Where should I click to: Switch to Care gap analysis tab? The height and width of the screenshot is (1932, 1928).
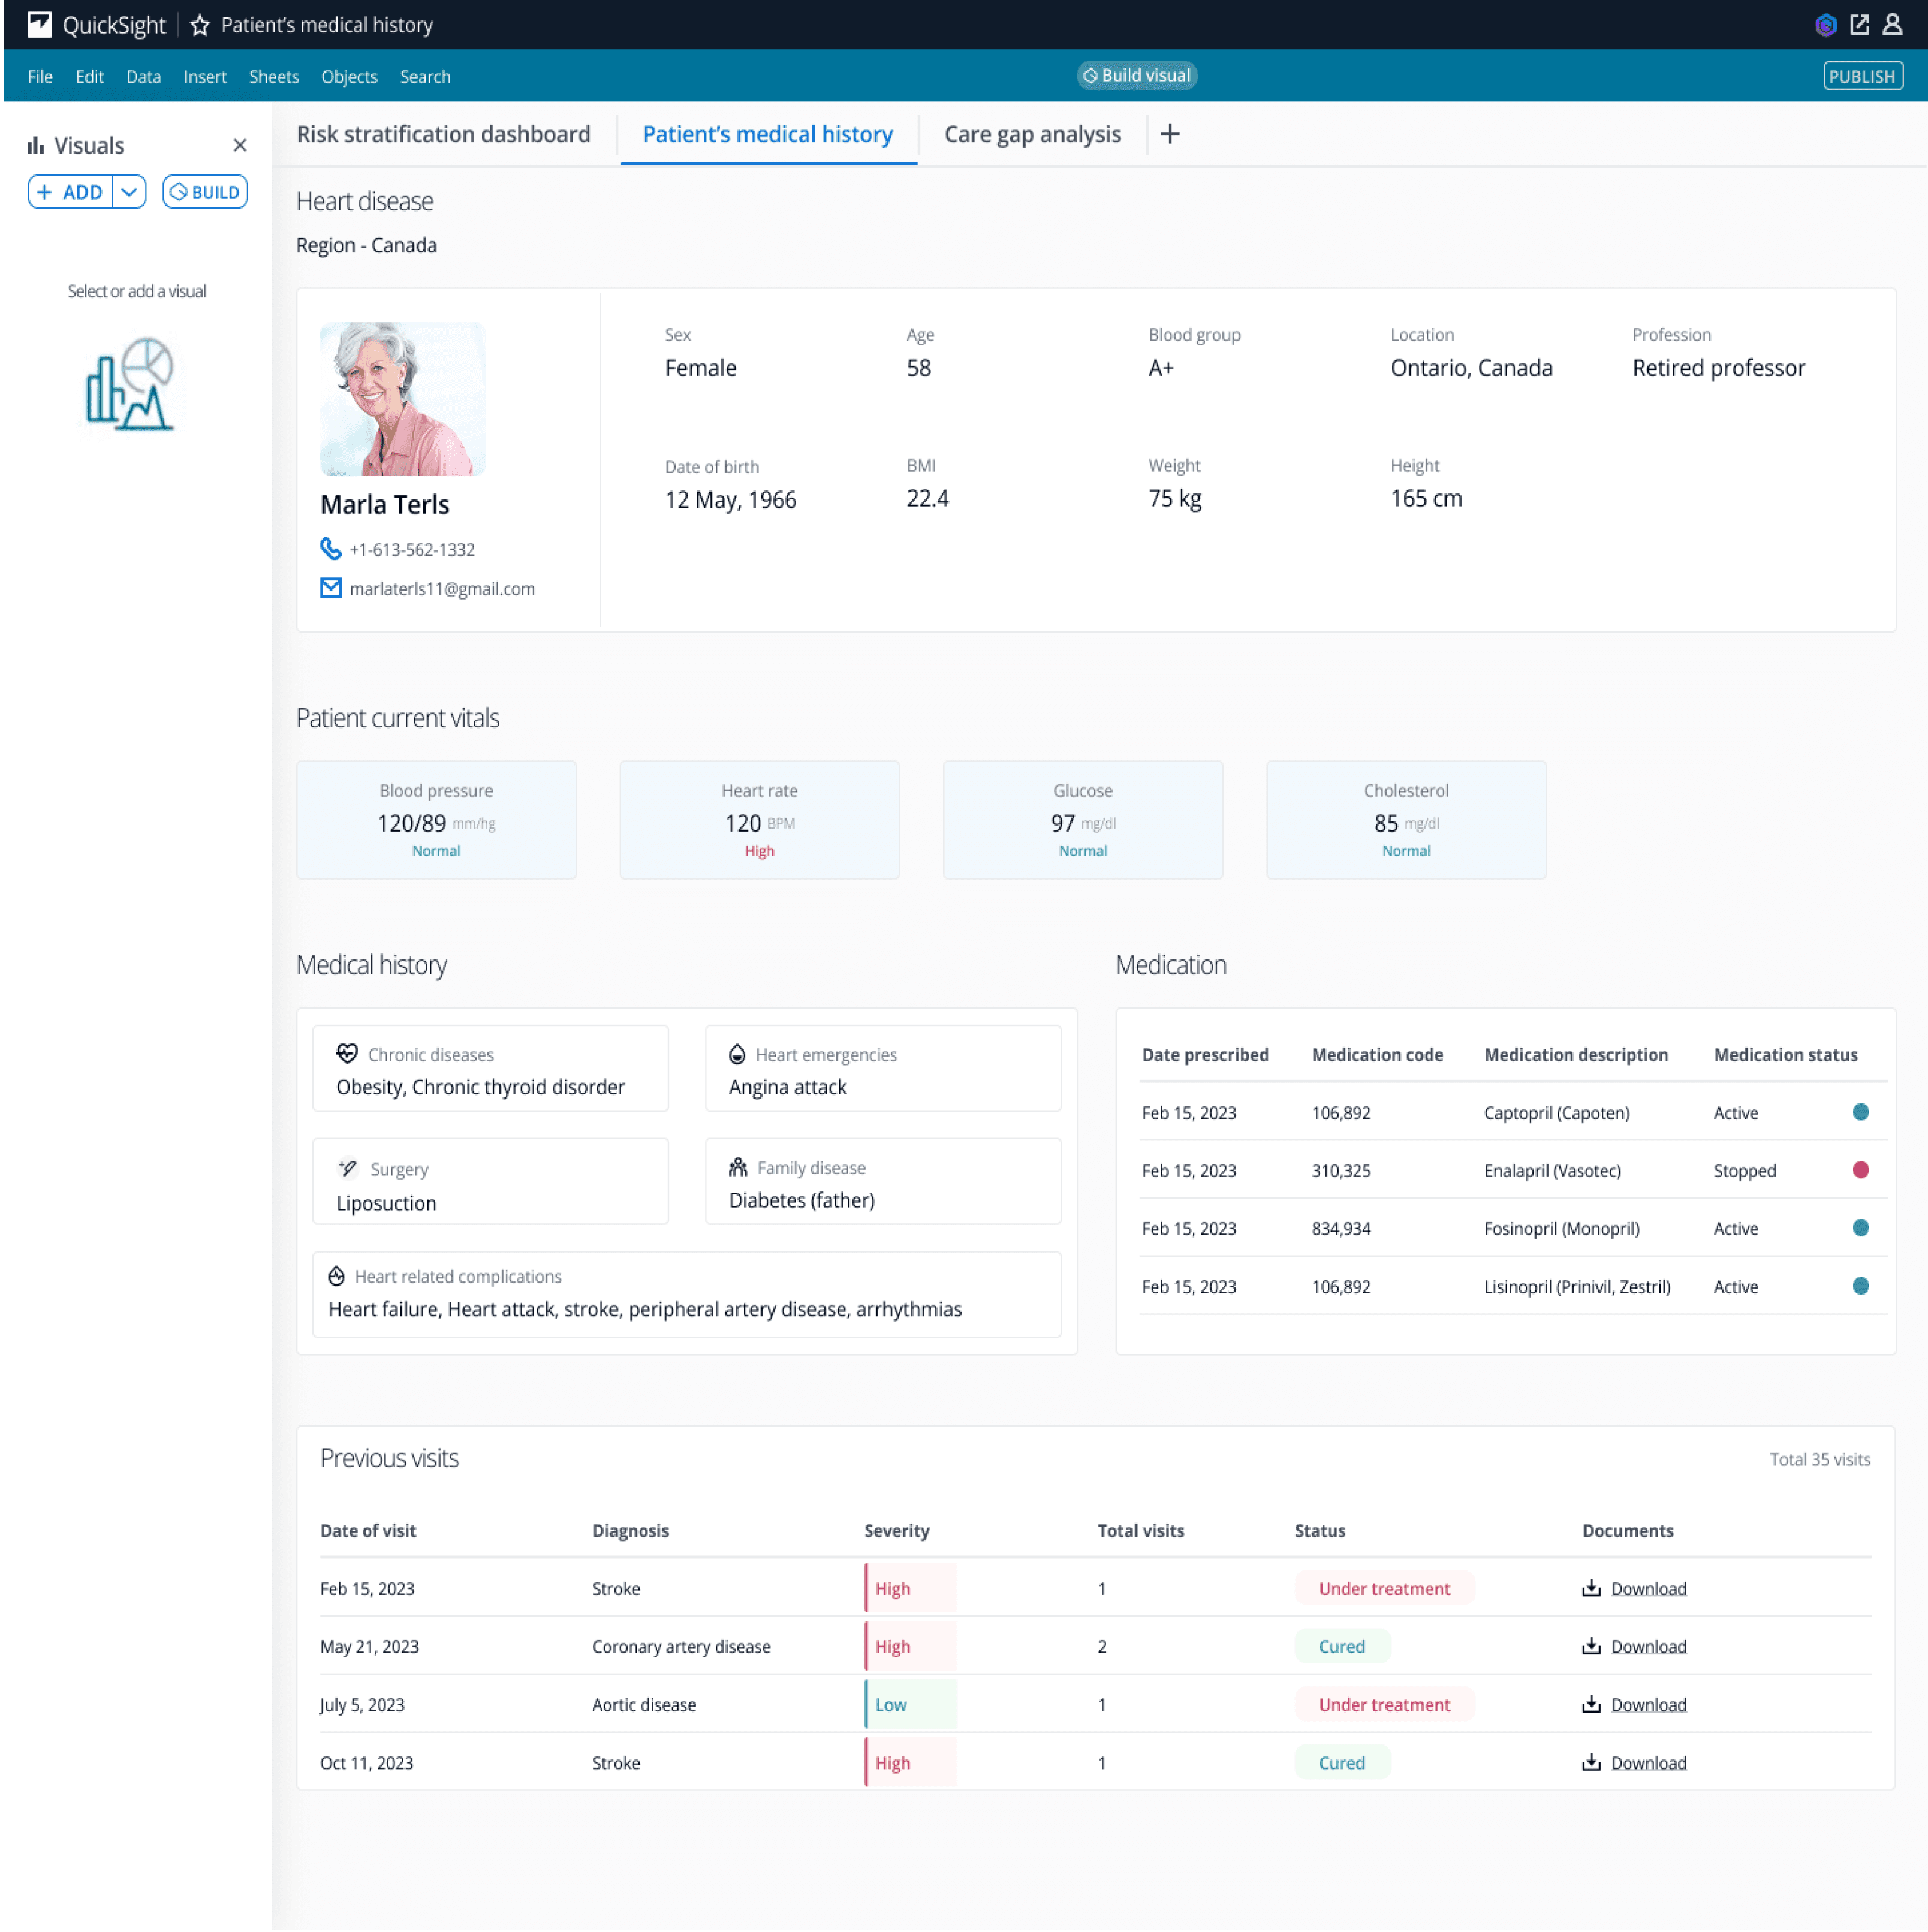1032,134
